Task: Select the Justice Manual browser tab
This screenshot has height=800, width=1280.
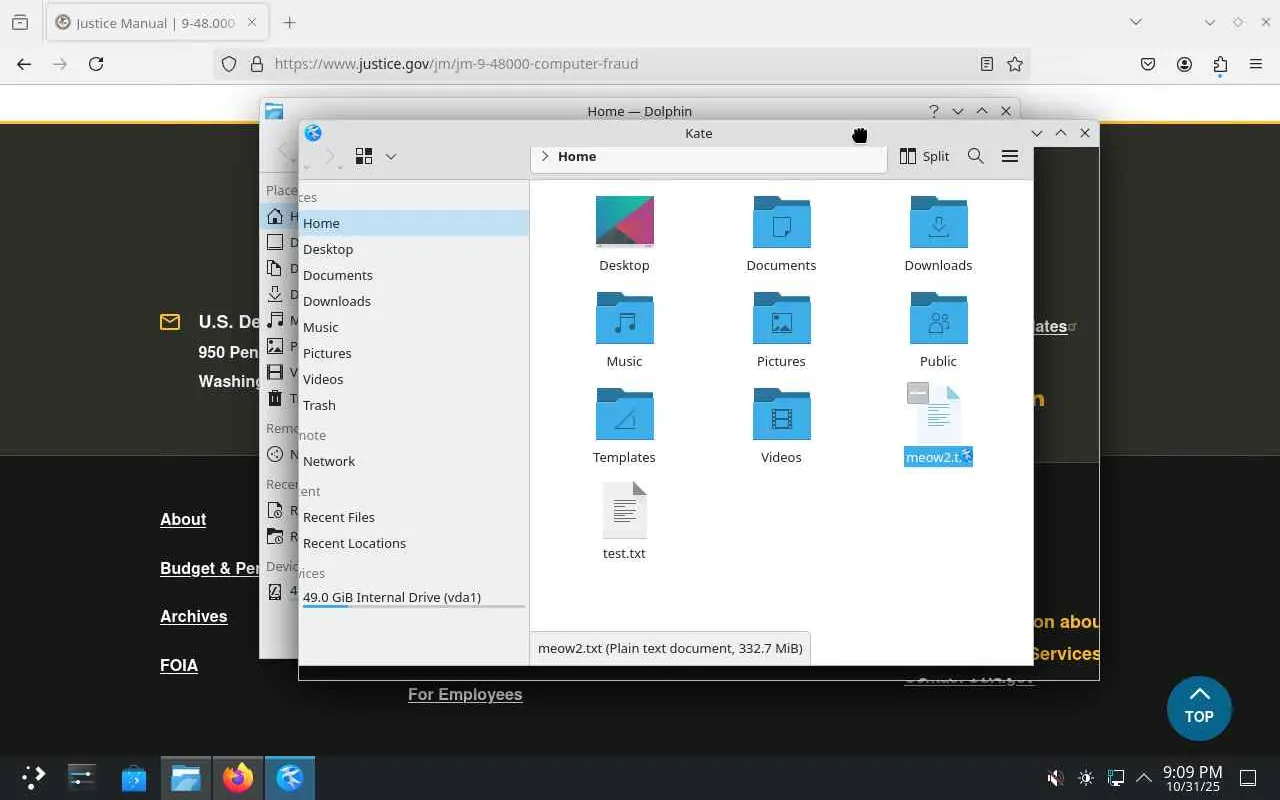Action: (x=157, y=22)
